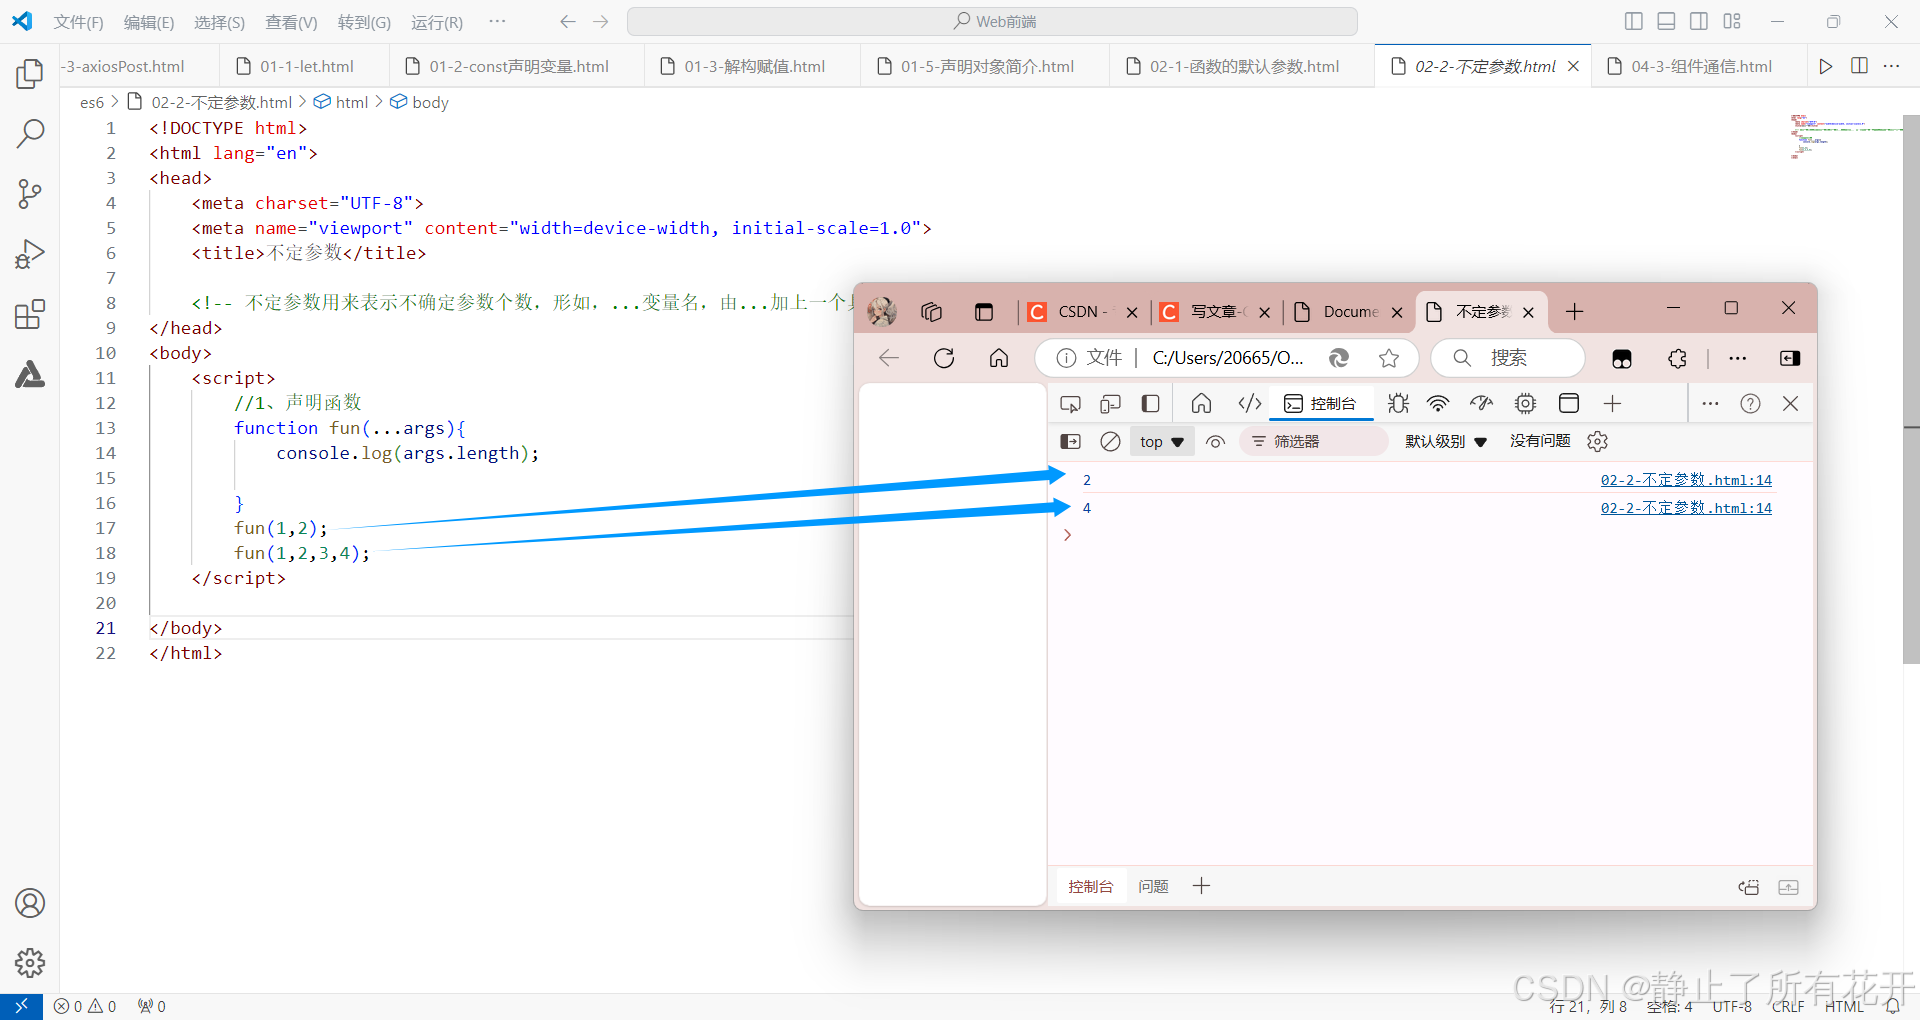Viewport: 1920px width, 1020px height.
Task: Open the 编辑(E) menu
Action: pos(148,22)
